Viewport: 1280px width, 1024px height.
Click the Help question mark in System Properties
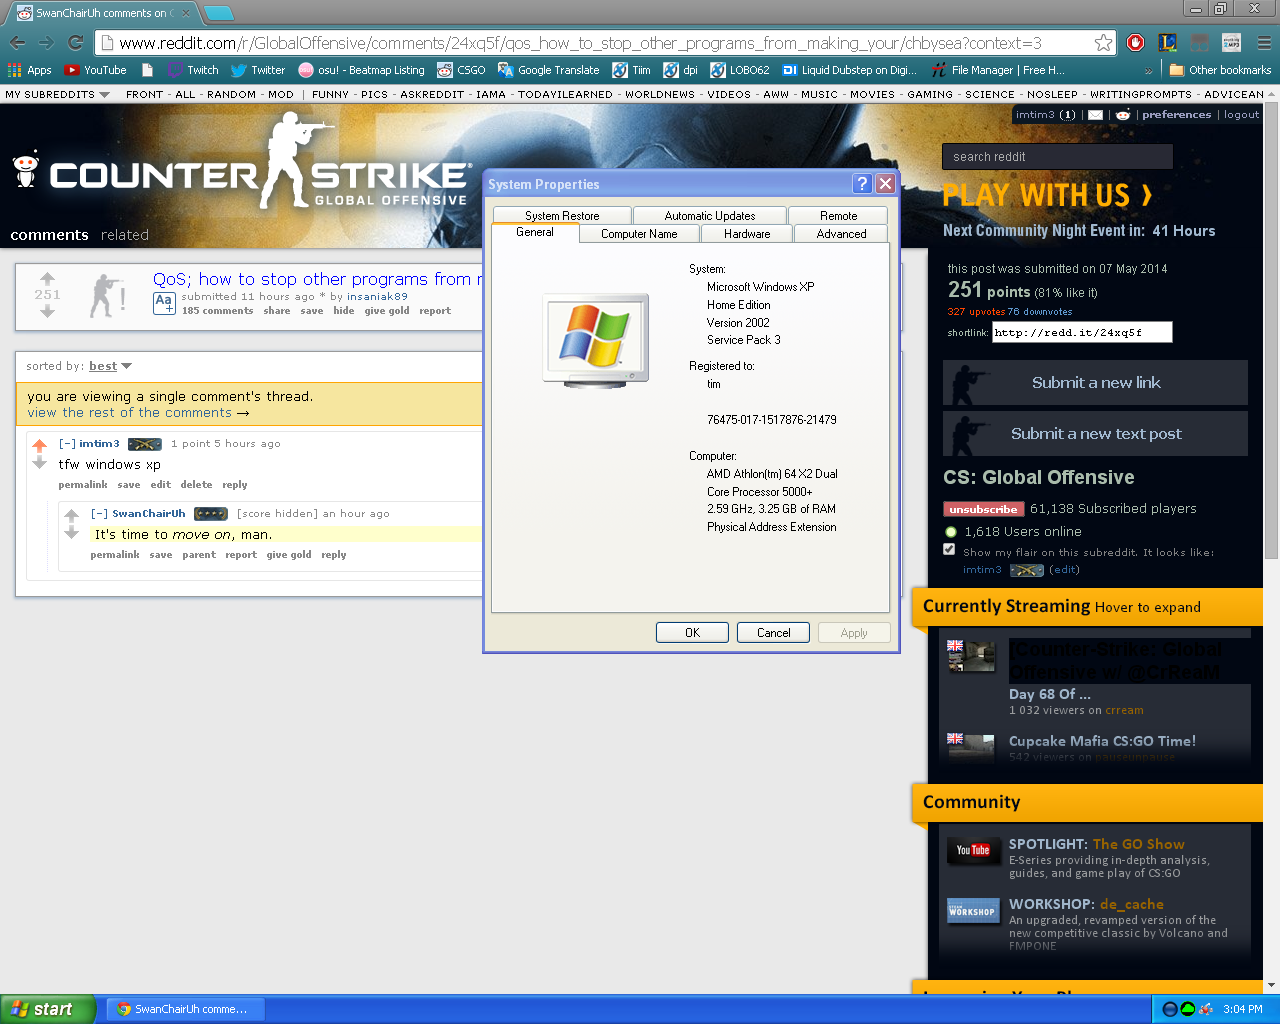click(862, 184)
